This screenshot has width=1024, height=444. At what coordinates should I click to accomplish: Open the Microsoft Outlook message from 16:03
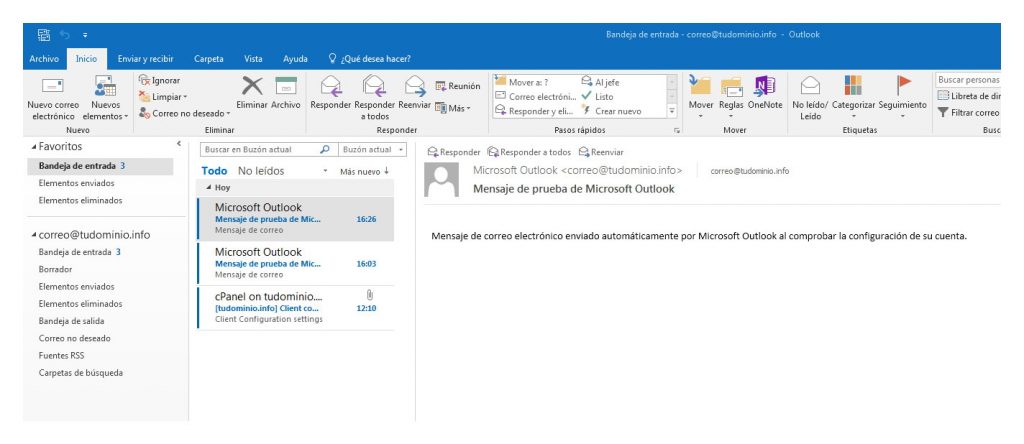(296, 263)
